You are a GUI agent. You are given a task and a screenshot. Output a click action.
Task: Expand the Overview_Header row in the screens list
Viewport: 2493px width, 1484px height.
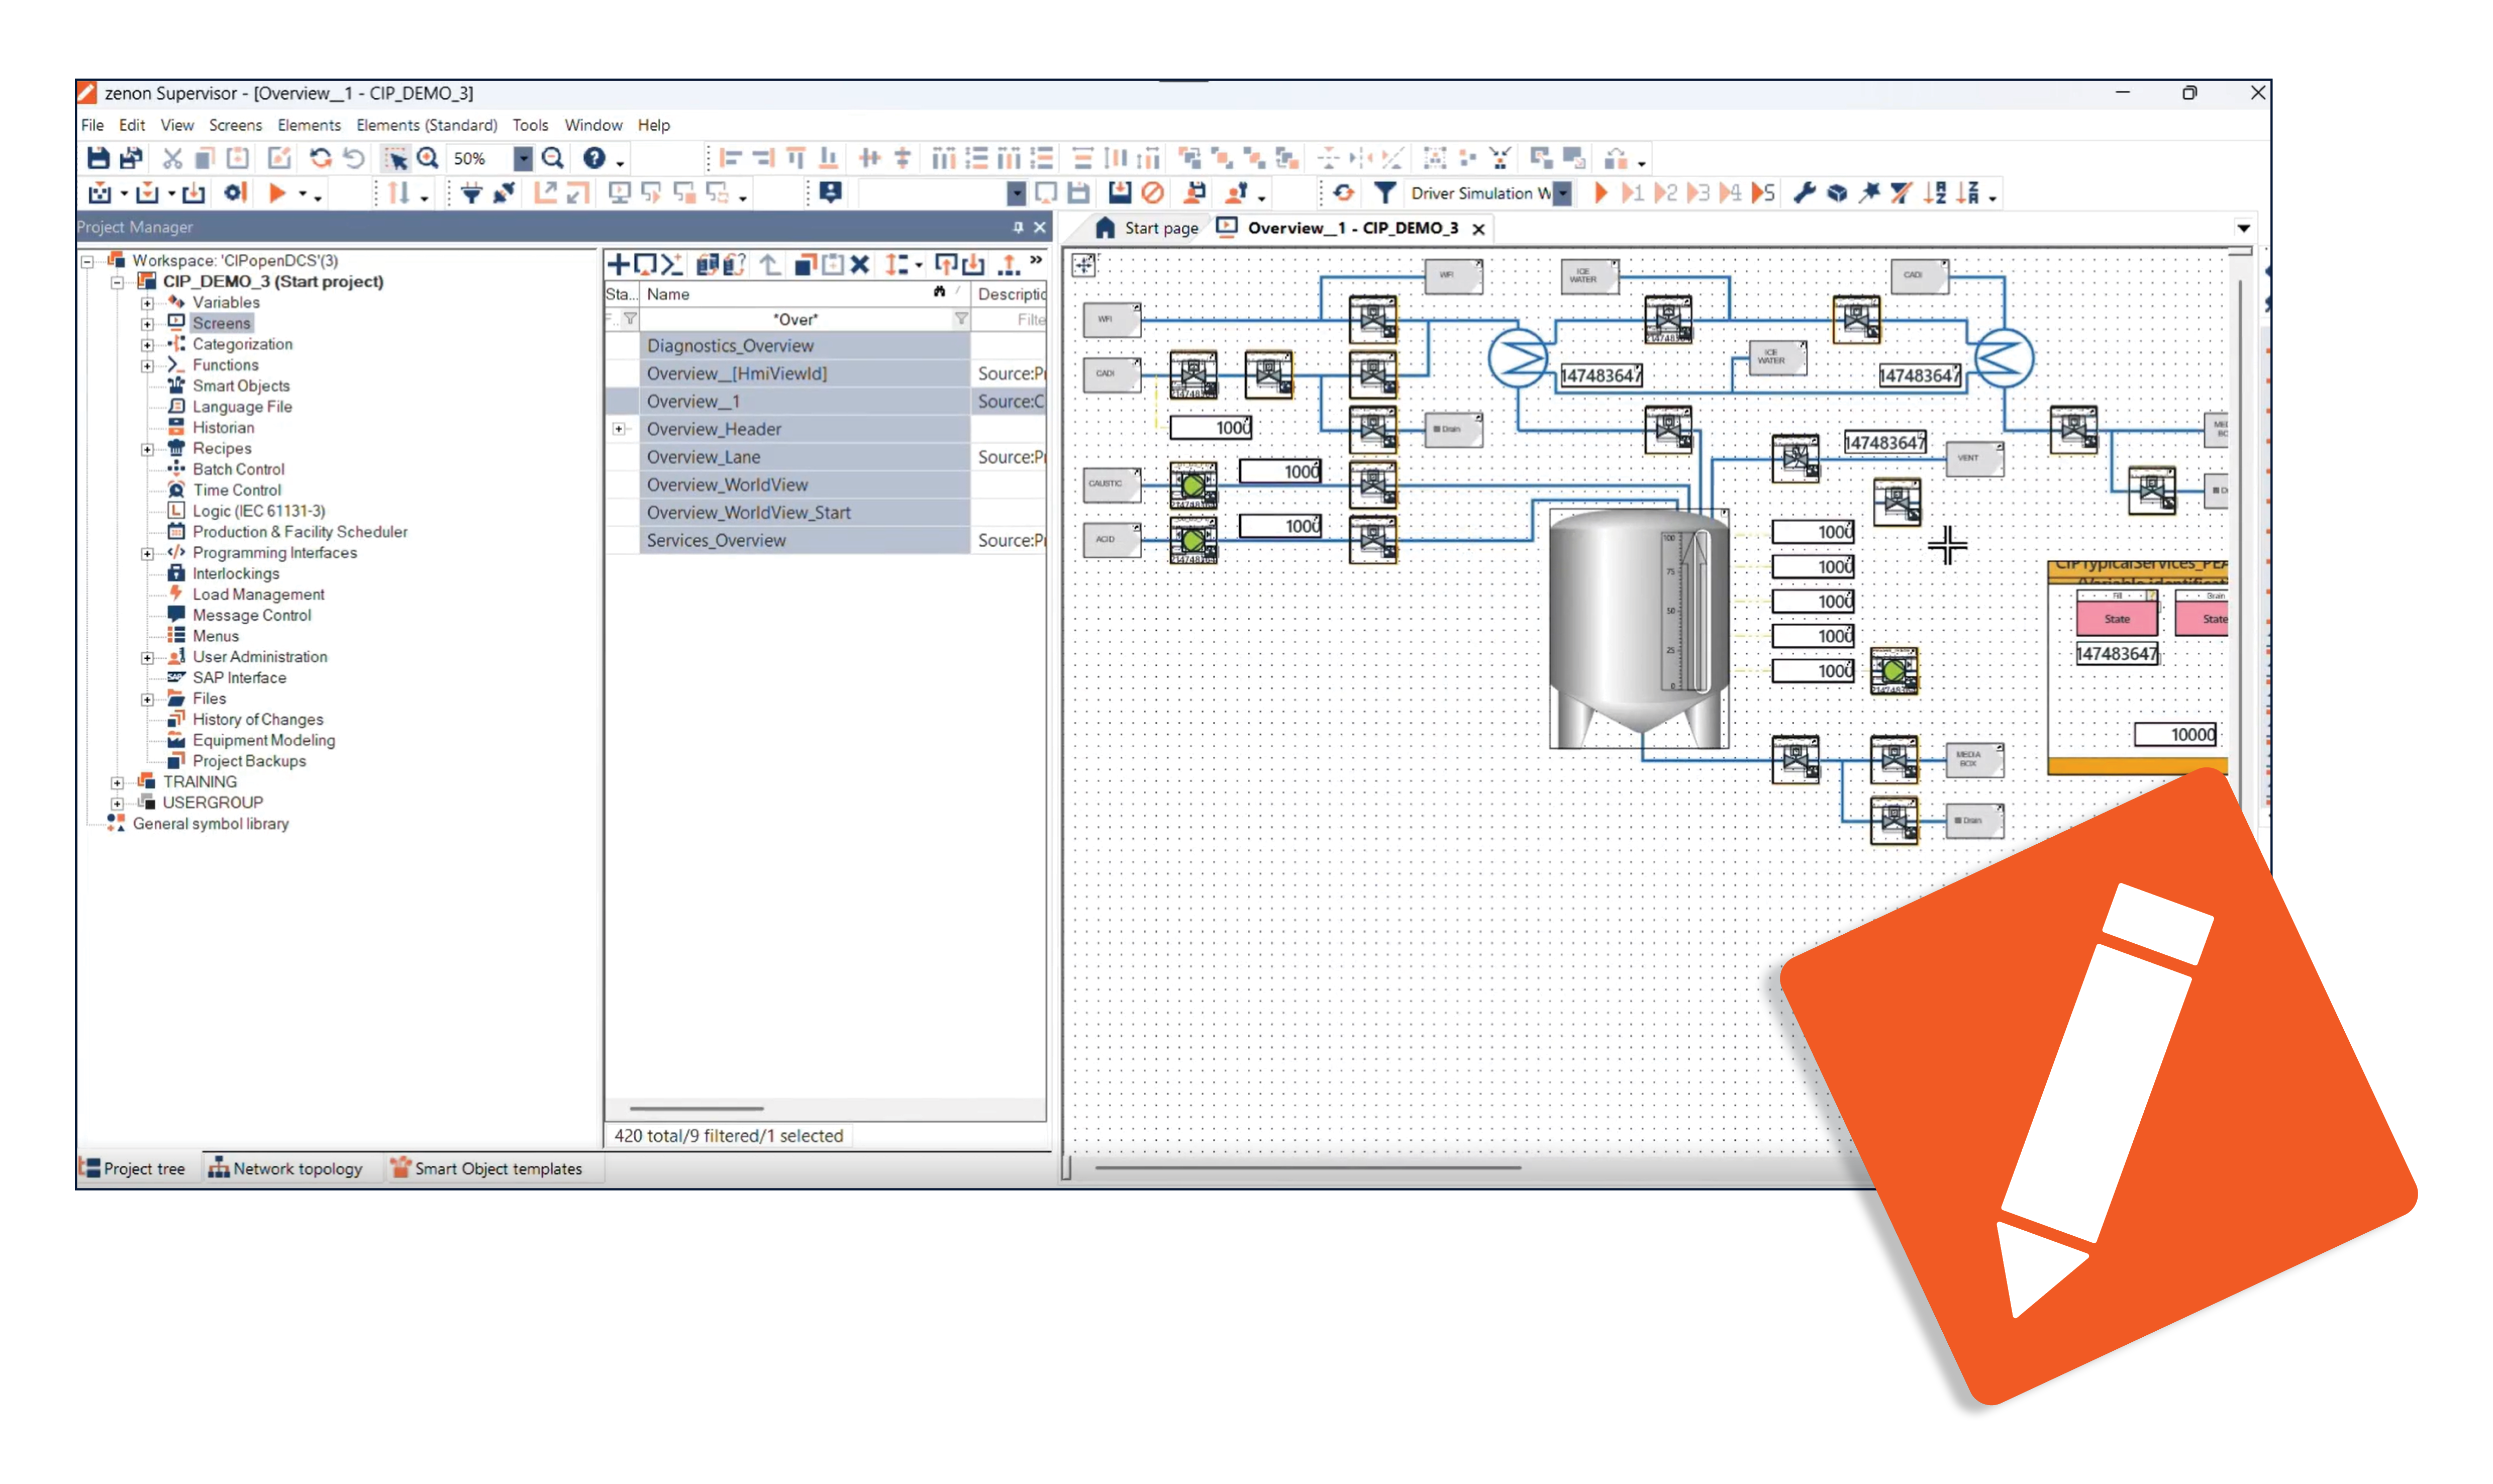pos(620,429)
